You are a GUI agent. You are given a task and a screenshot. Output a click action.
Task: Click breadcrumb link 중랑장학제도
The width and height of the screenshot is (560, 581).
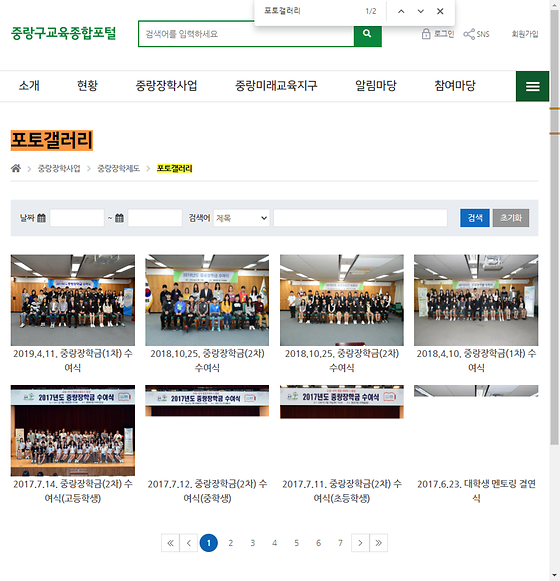[x=119, y=169]
